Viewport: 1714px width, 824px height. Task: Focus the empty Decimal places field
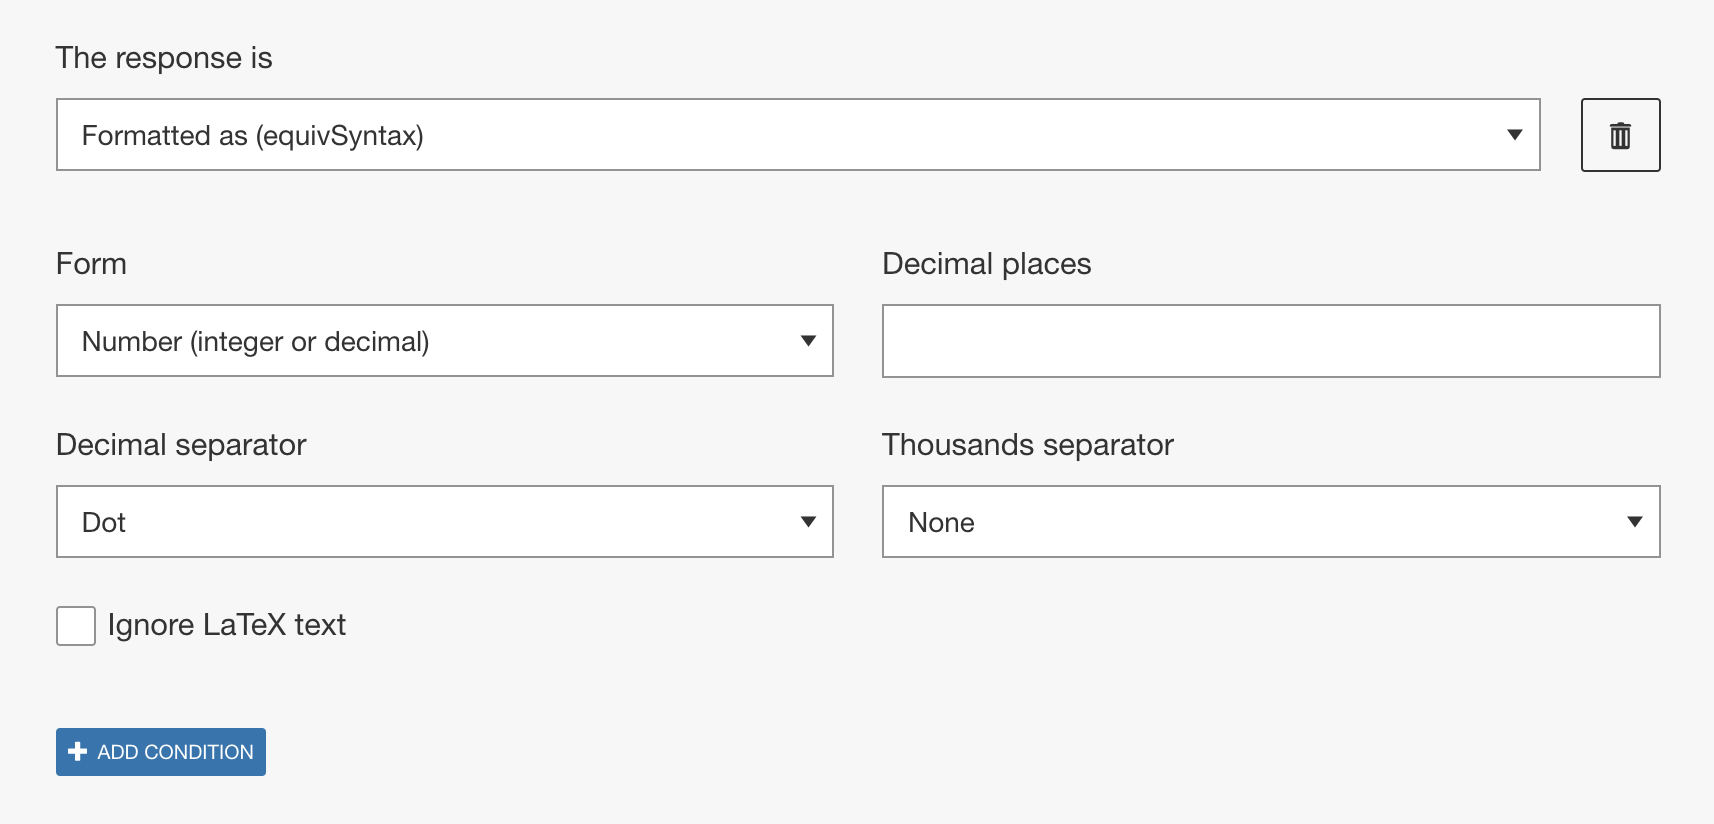(x=1271, y=341)
